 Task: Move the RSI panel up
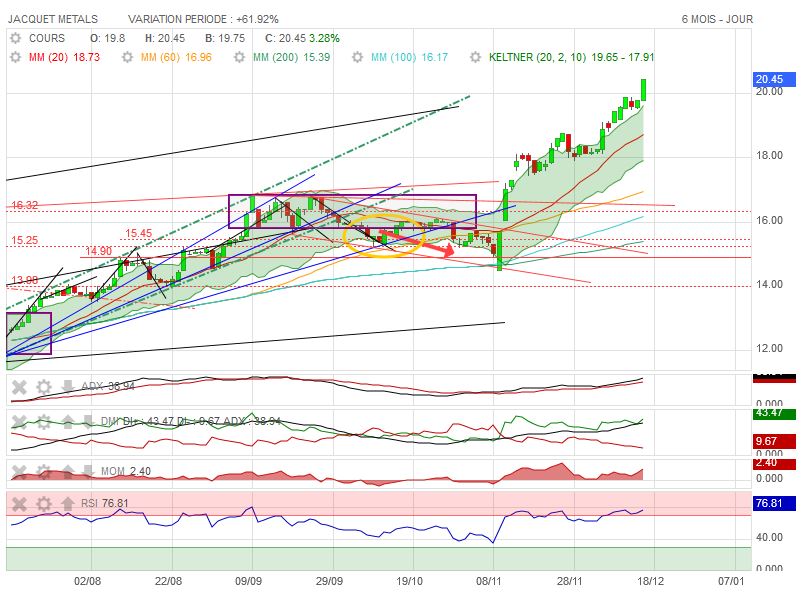click(x=68, y=503)
